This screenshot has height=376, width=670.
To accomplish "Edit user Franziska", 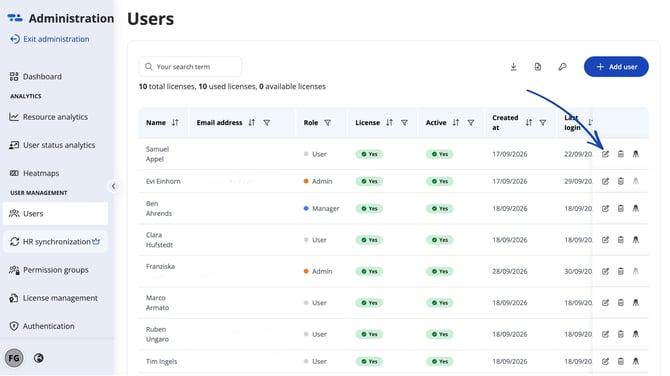I will pos(605,271).
